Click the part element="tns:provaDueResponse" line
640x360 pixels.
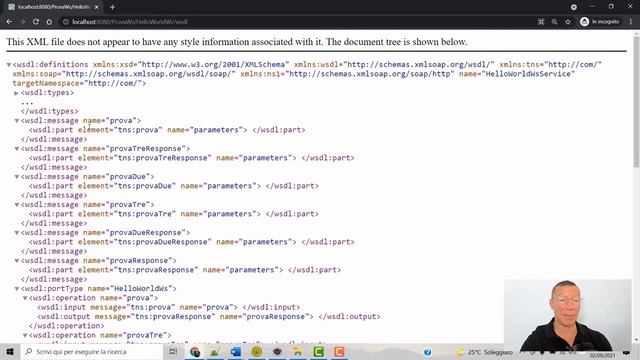tap(192, 242)
